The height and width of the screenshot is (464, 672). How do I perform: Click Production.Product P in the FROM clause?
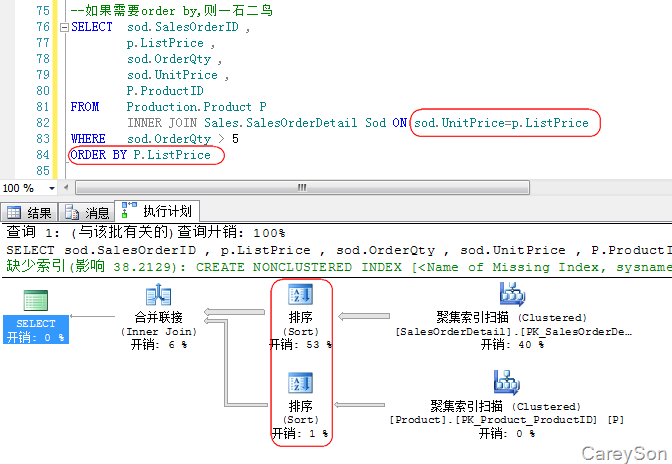[x=196, y=107]
